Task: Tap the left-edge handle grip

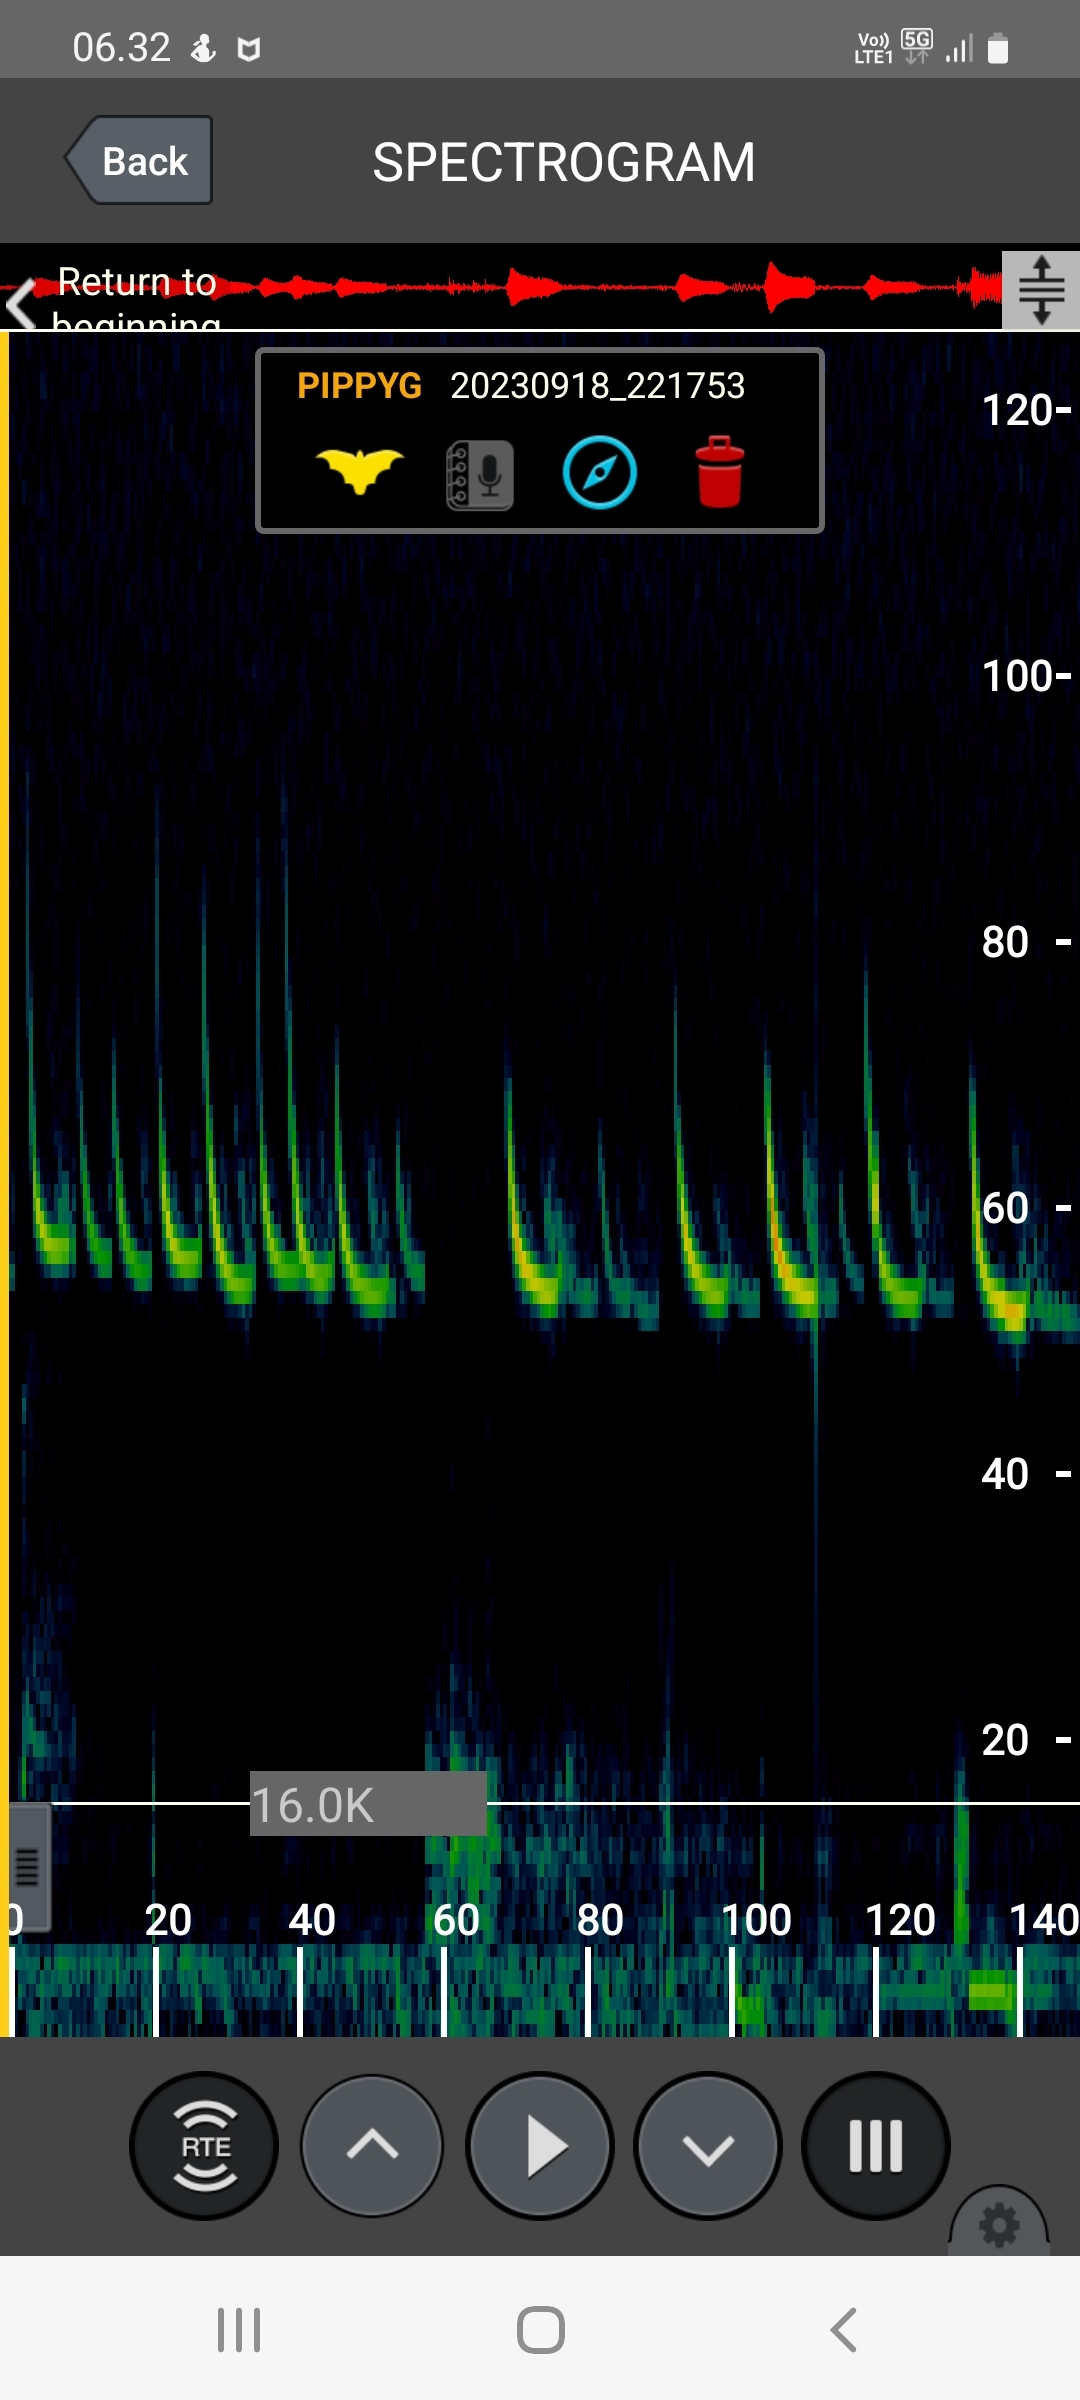Action: [28, 1866]
